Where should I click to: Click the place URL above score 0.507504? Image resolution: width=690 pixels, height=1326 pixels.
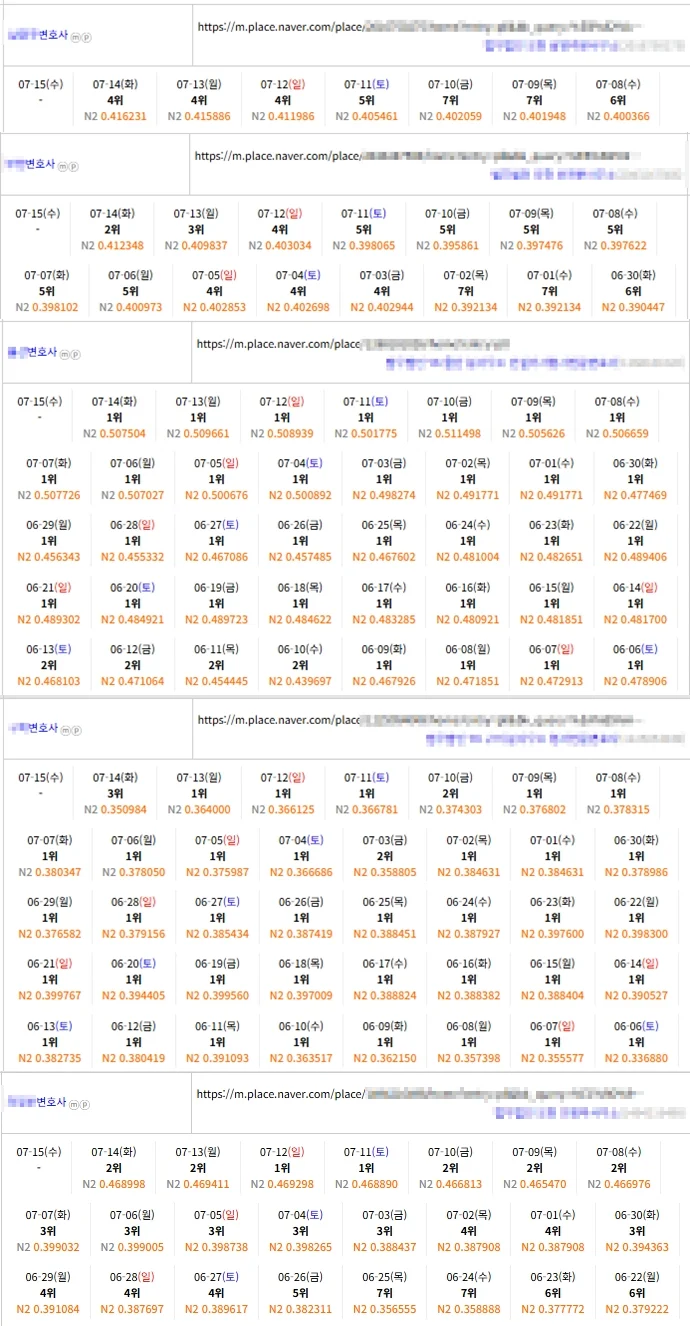coord(353,344)
